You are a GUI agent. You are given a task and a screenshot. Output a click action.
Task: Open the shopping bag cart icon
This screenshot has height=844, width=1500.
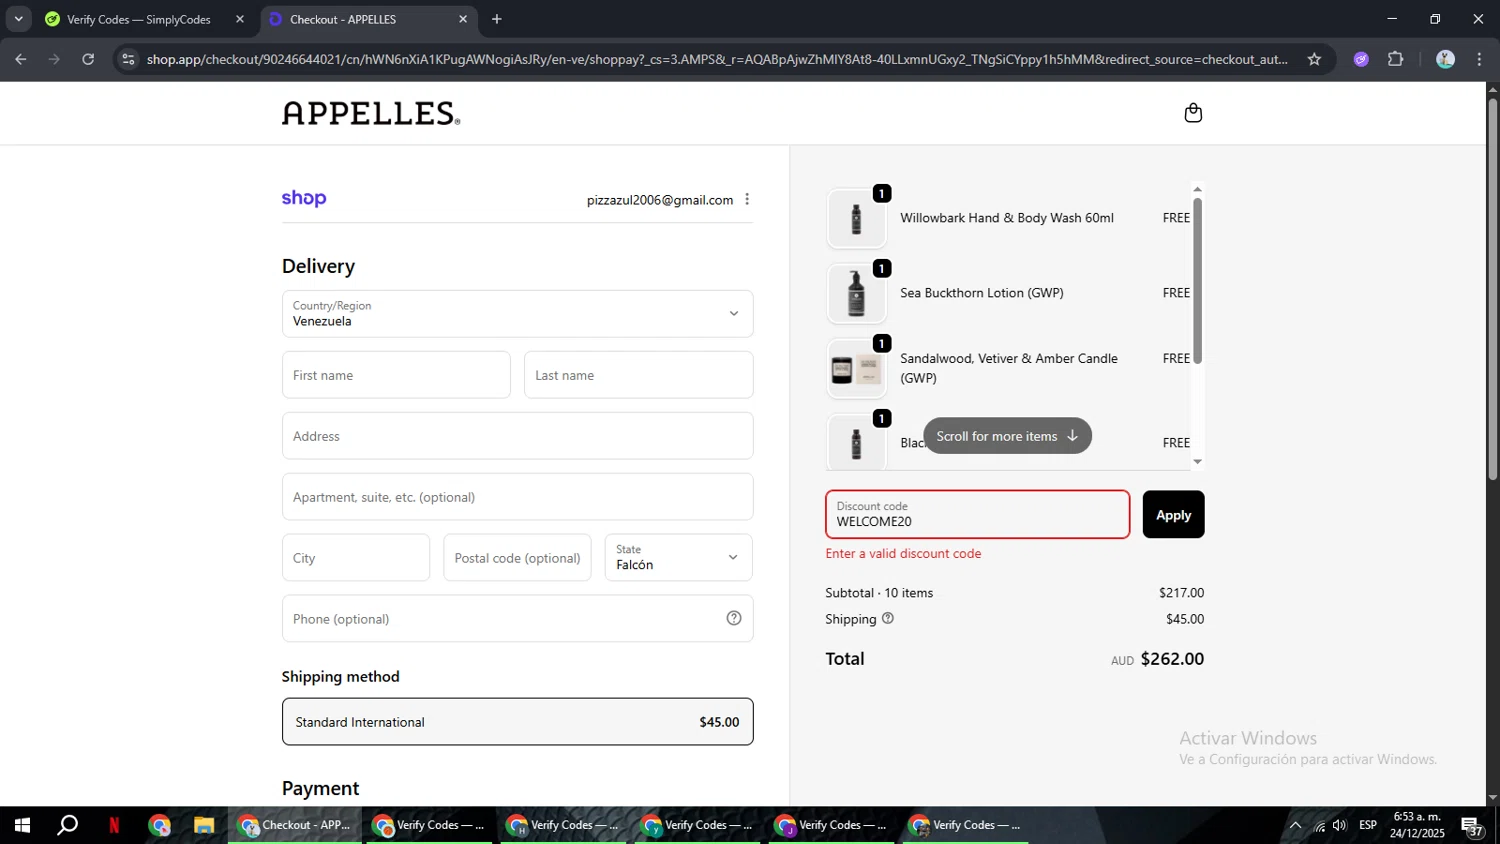tap(1193, 113)
